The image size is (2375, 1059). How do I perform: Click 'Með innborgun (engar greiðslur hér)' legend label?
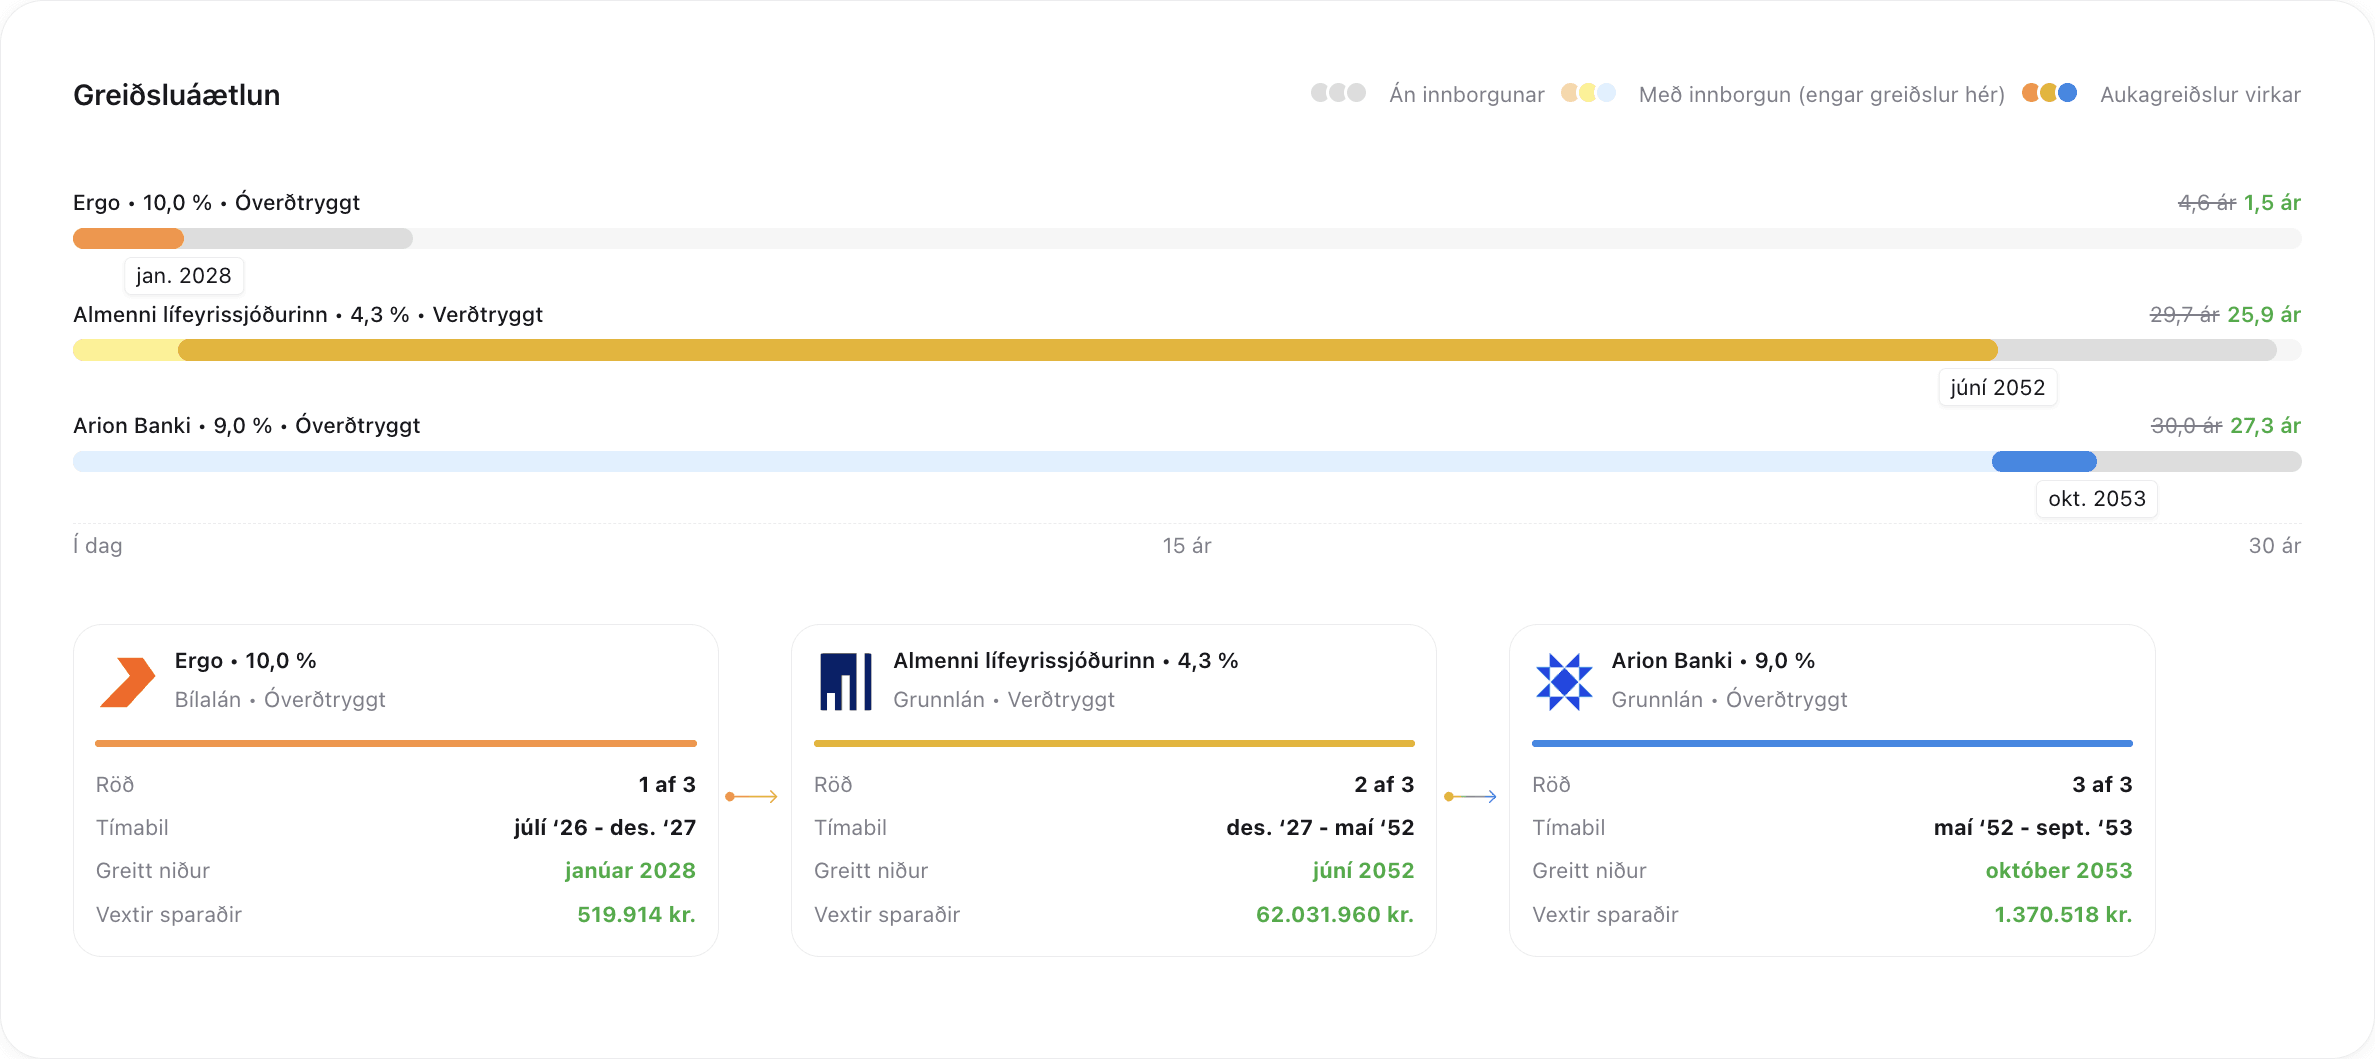(1822, 95)
